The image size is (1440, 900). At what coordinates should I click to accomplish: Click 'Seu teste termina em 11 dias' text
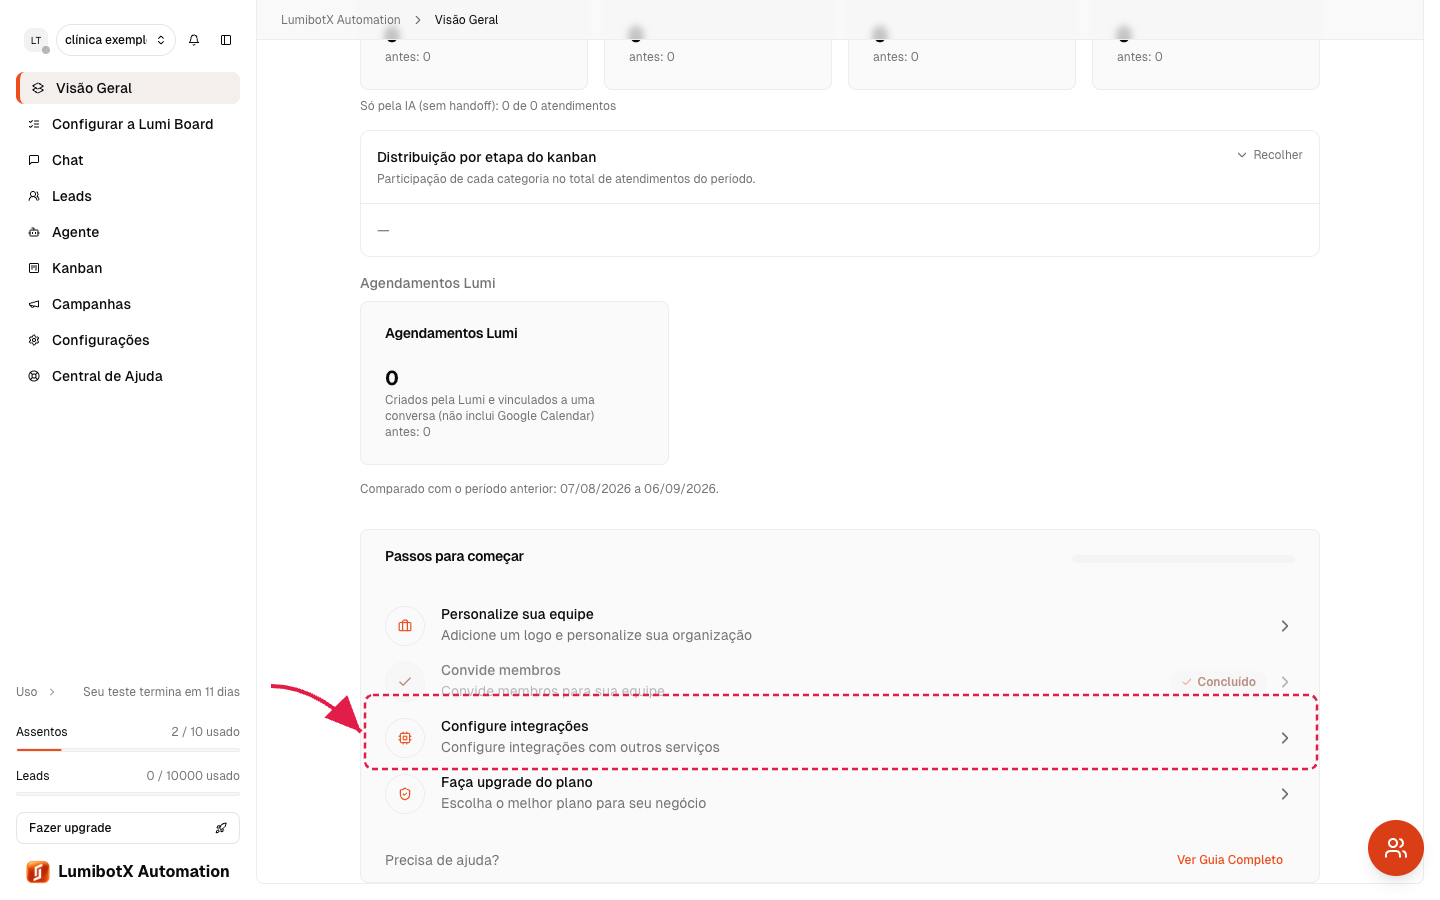pos(161,692)
